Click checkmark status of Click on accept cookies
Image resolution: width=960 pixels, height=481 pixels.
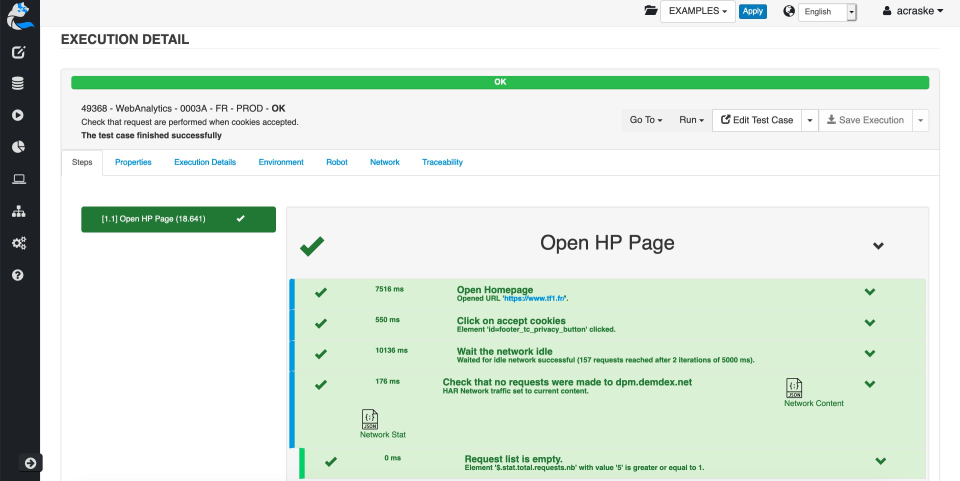click(x=321, y=324)
